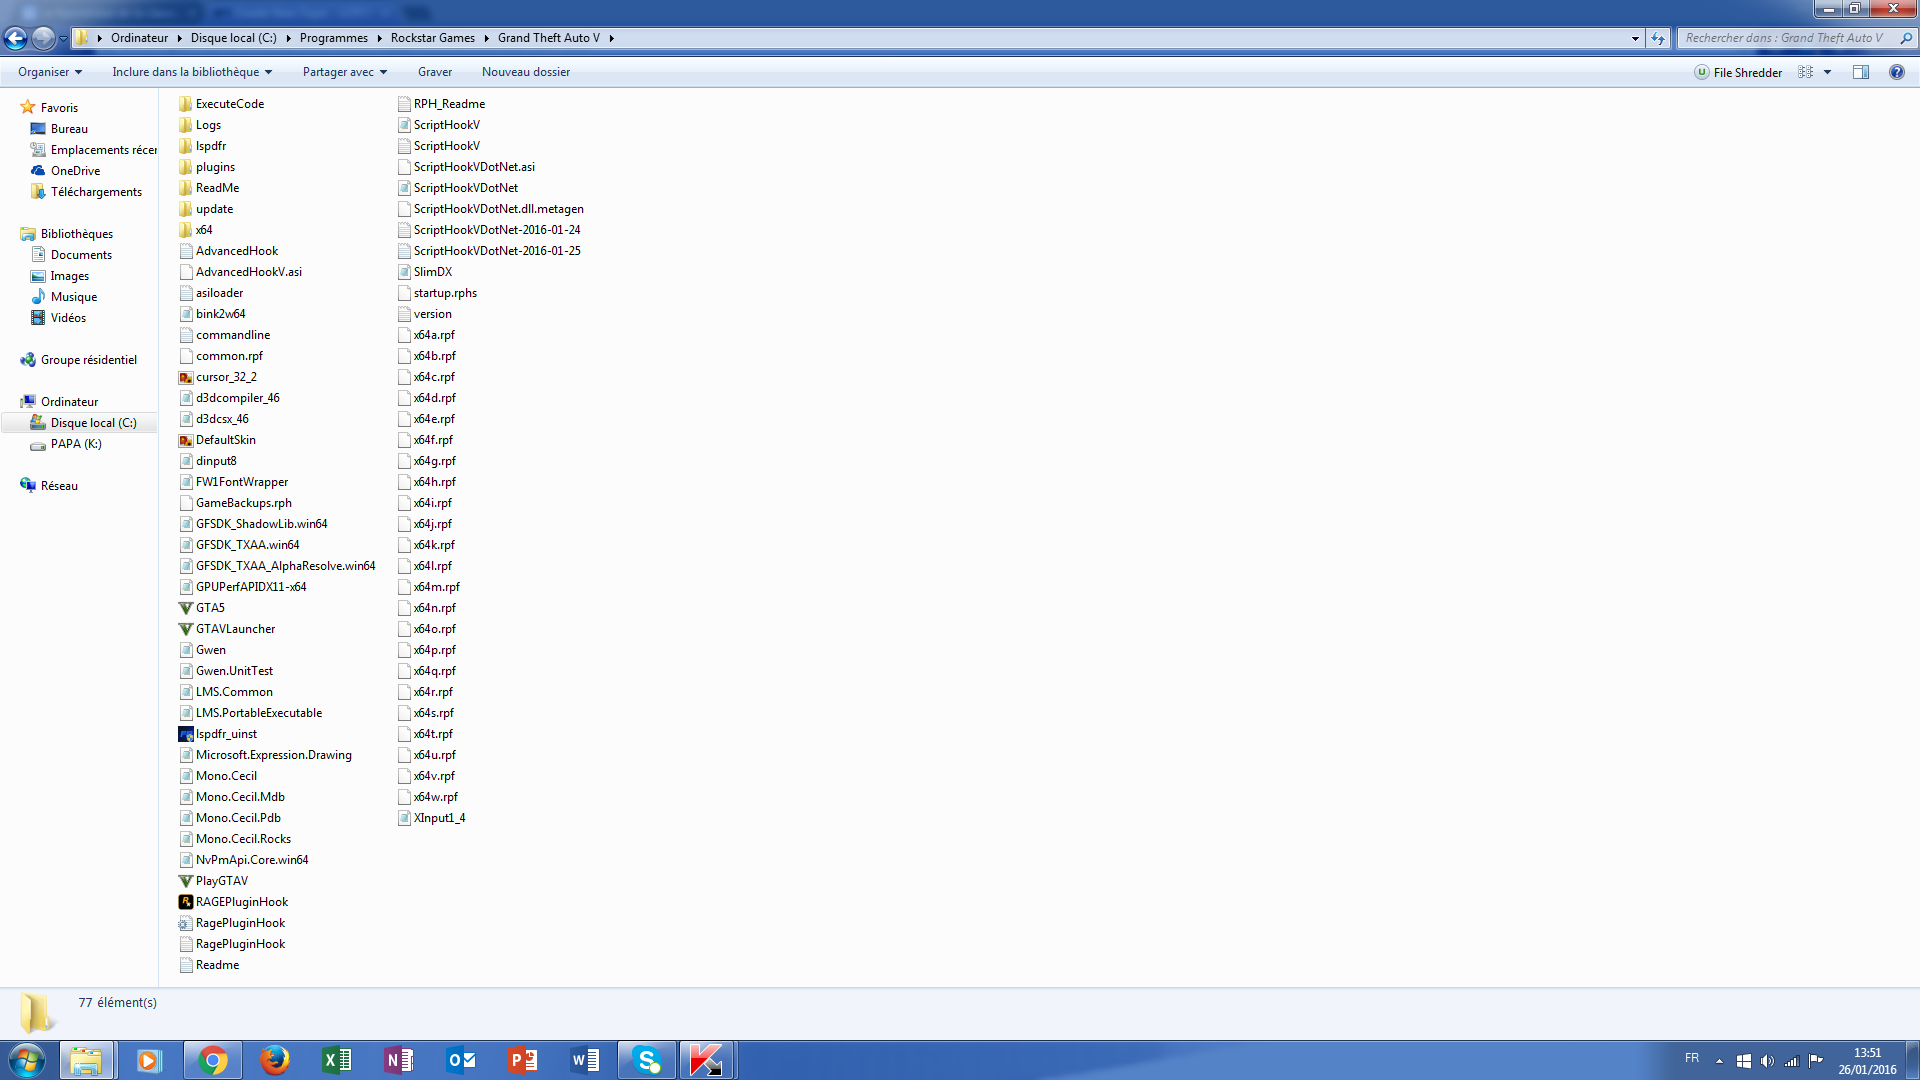Open Google Chrome from the taskbar

(212, 1060)
